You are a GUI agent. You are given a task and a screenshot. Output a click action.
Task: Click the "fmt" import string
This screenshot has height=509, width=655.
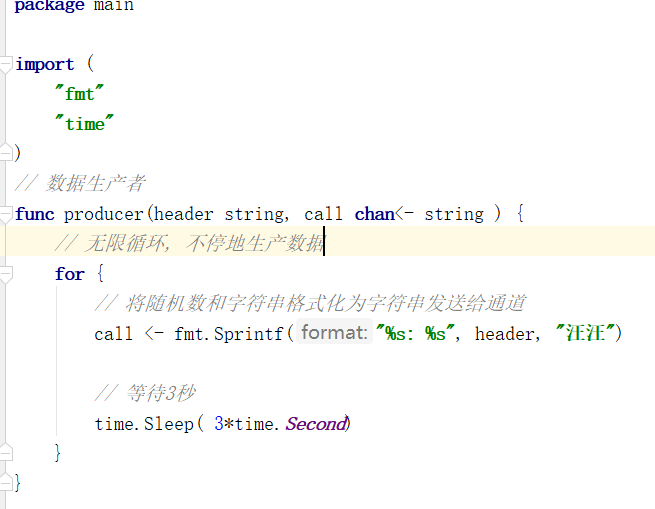point(79,94)
